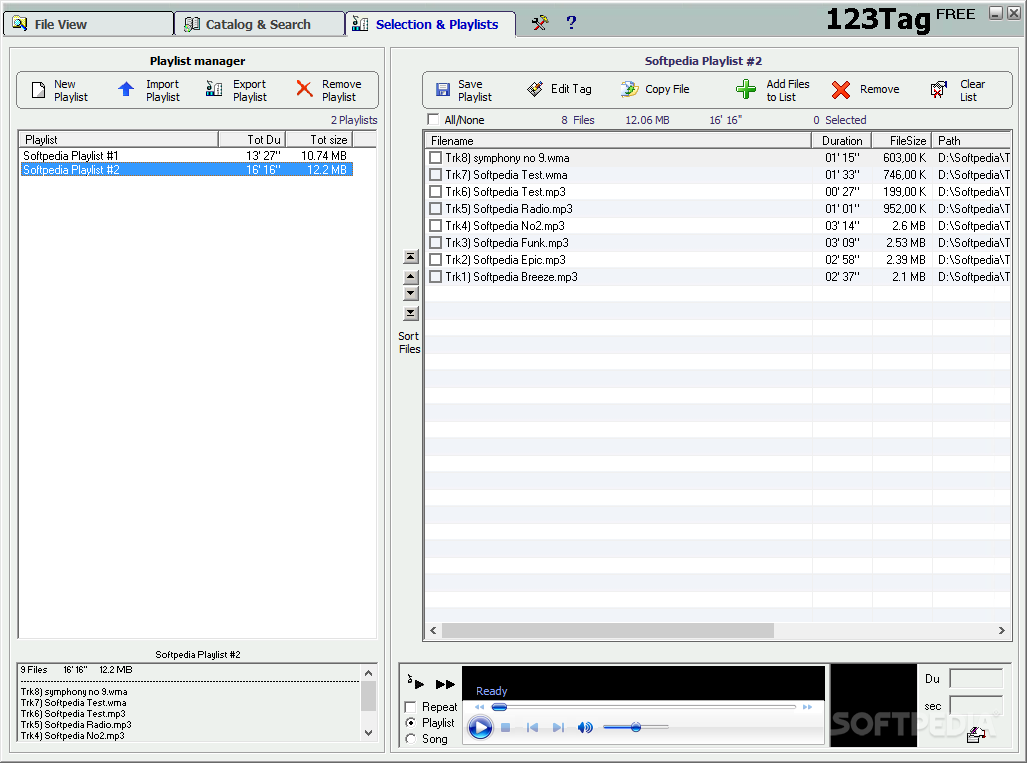This screenshot has width=1027, height=763.
Task: Click the Import Playlist blue arrow icon
Action: click(126, 89)
